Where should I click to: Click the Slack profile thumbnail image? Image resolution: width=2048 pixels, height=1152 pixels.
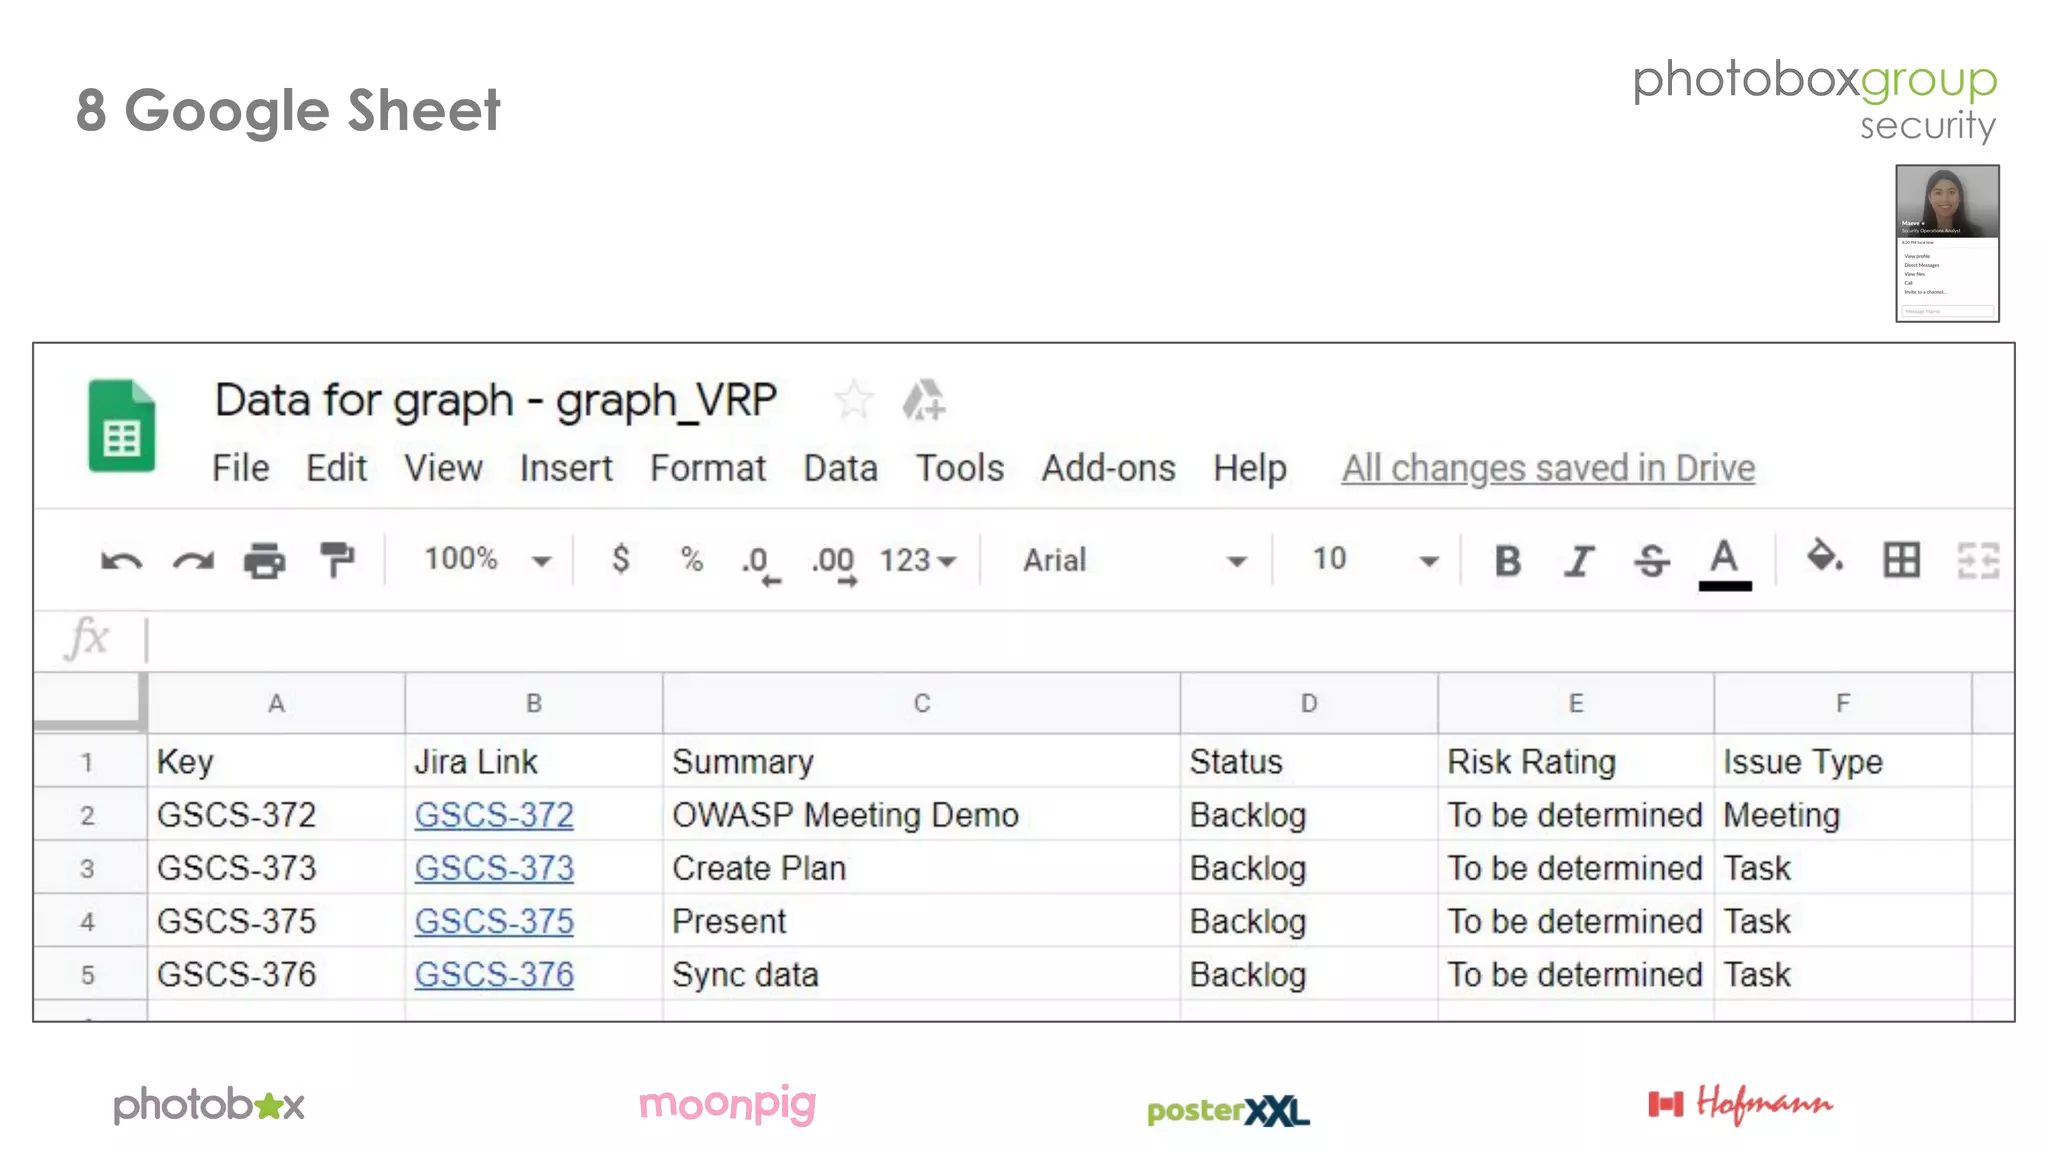[x=1947, y=243]
